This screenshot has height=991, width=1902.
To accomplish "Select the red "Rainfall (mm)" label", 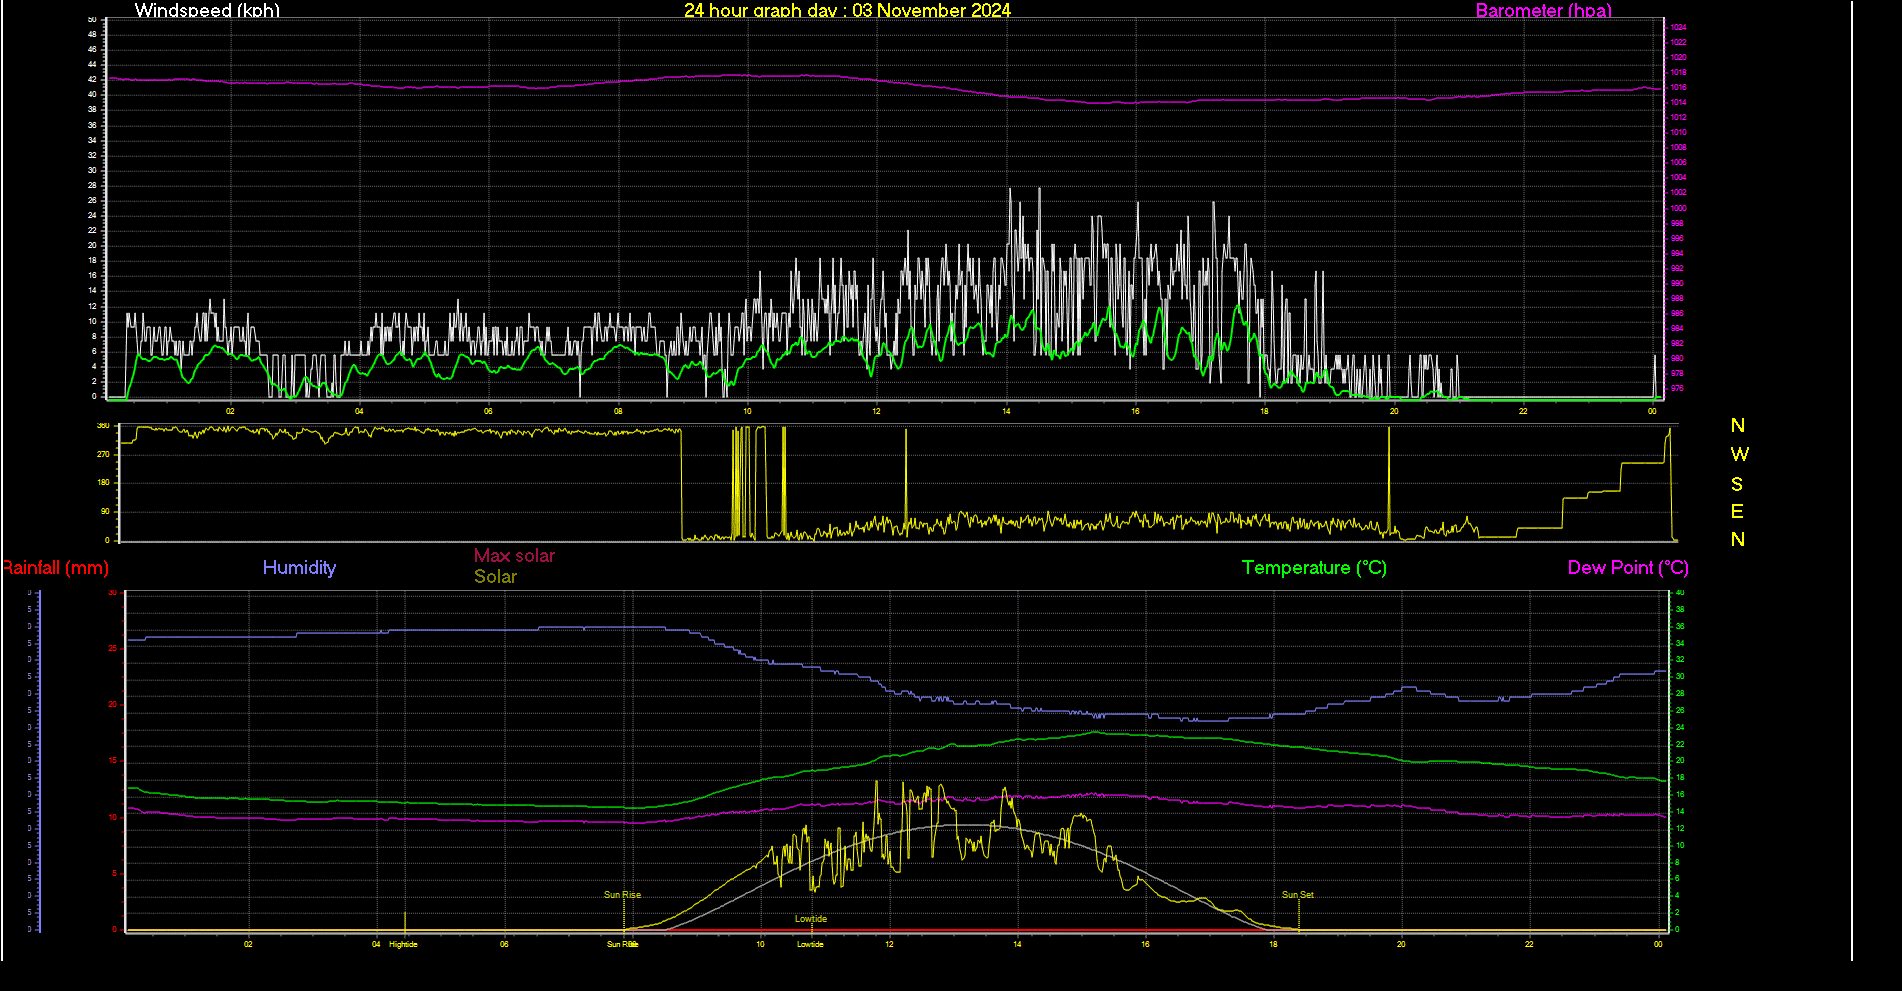I will pyautogui.click(x=55, y=568).
